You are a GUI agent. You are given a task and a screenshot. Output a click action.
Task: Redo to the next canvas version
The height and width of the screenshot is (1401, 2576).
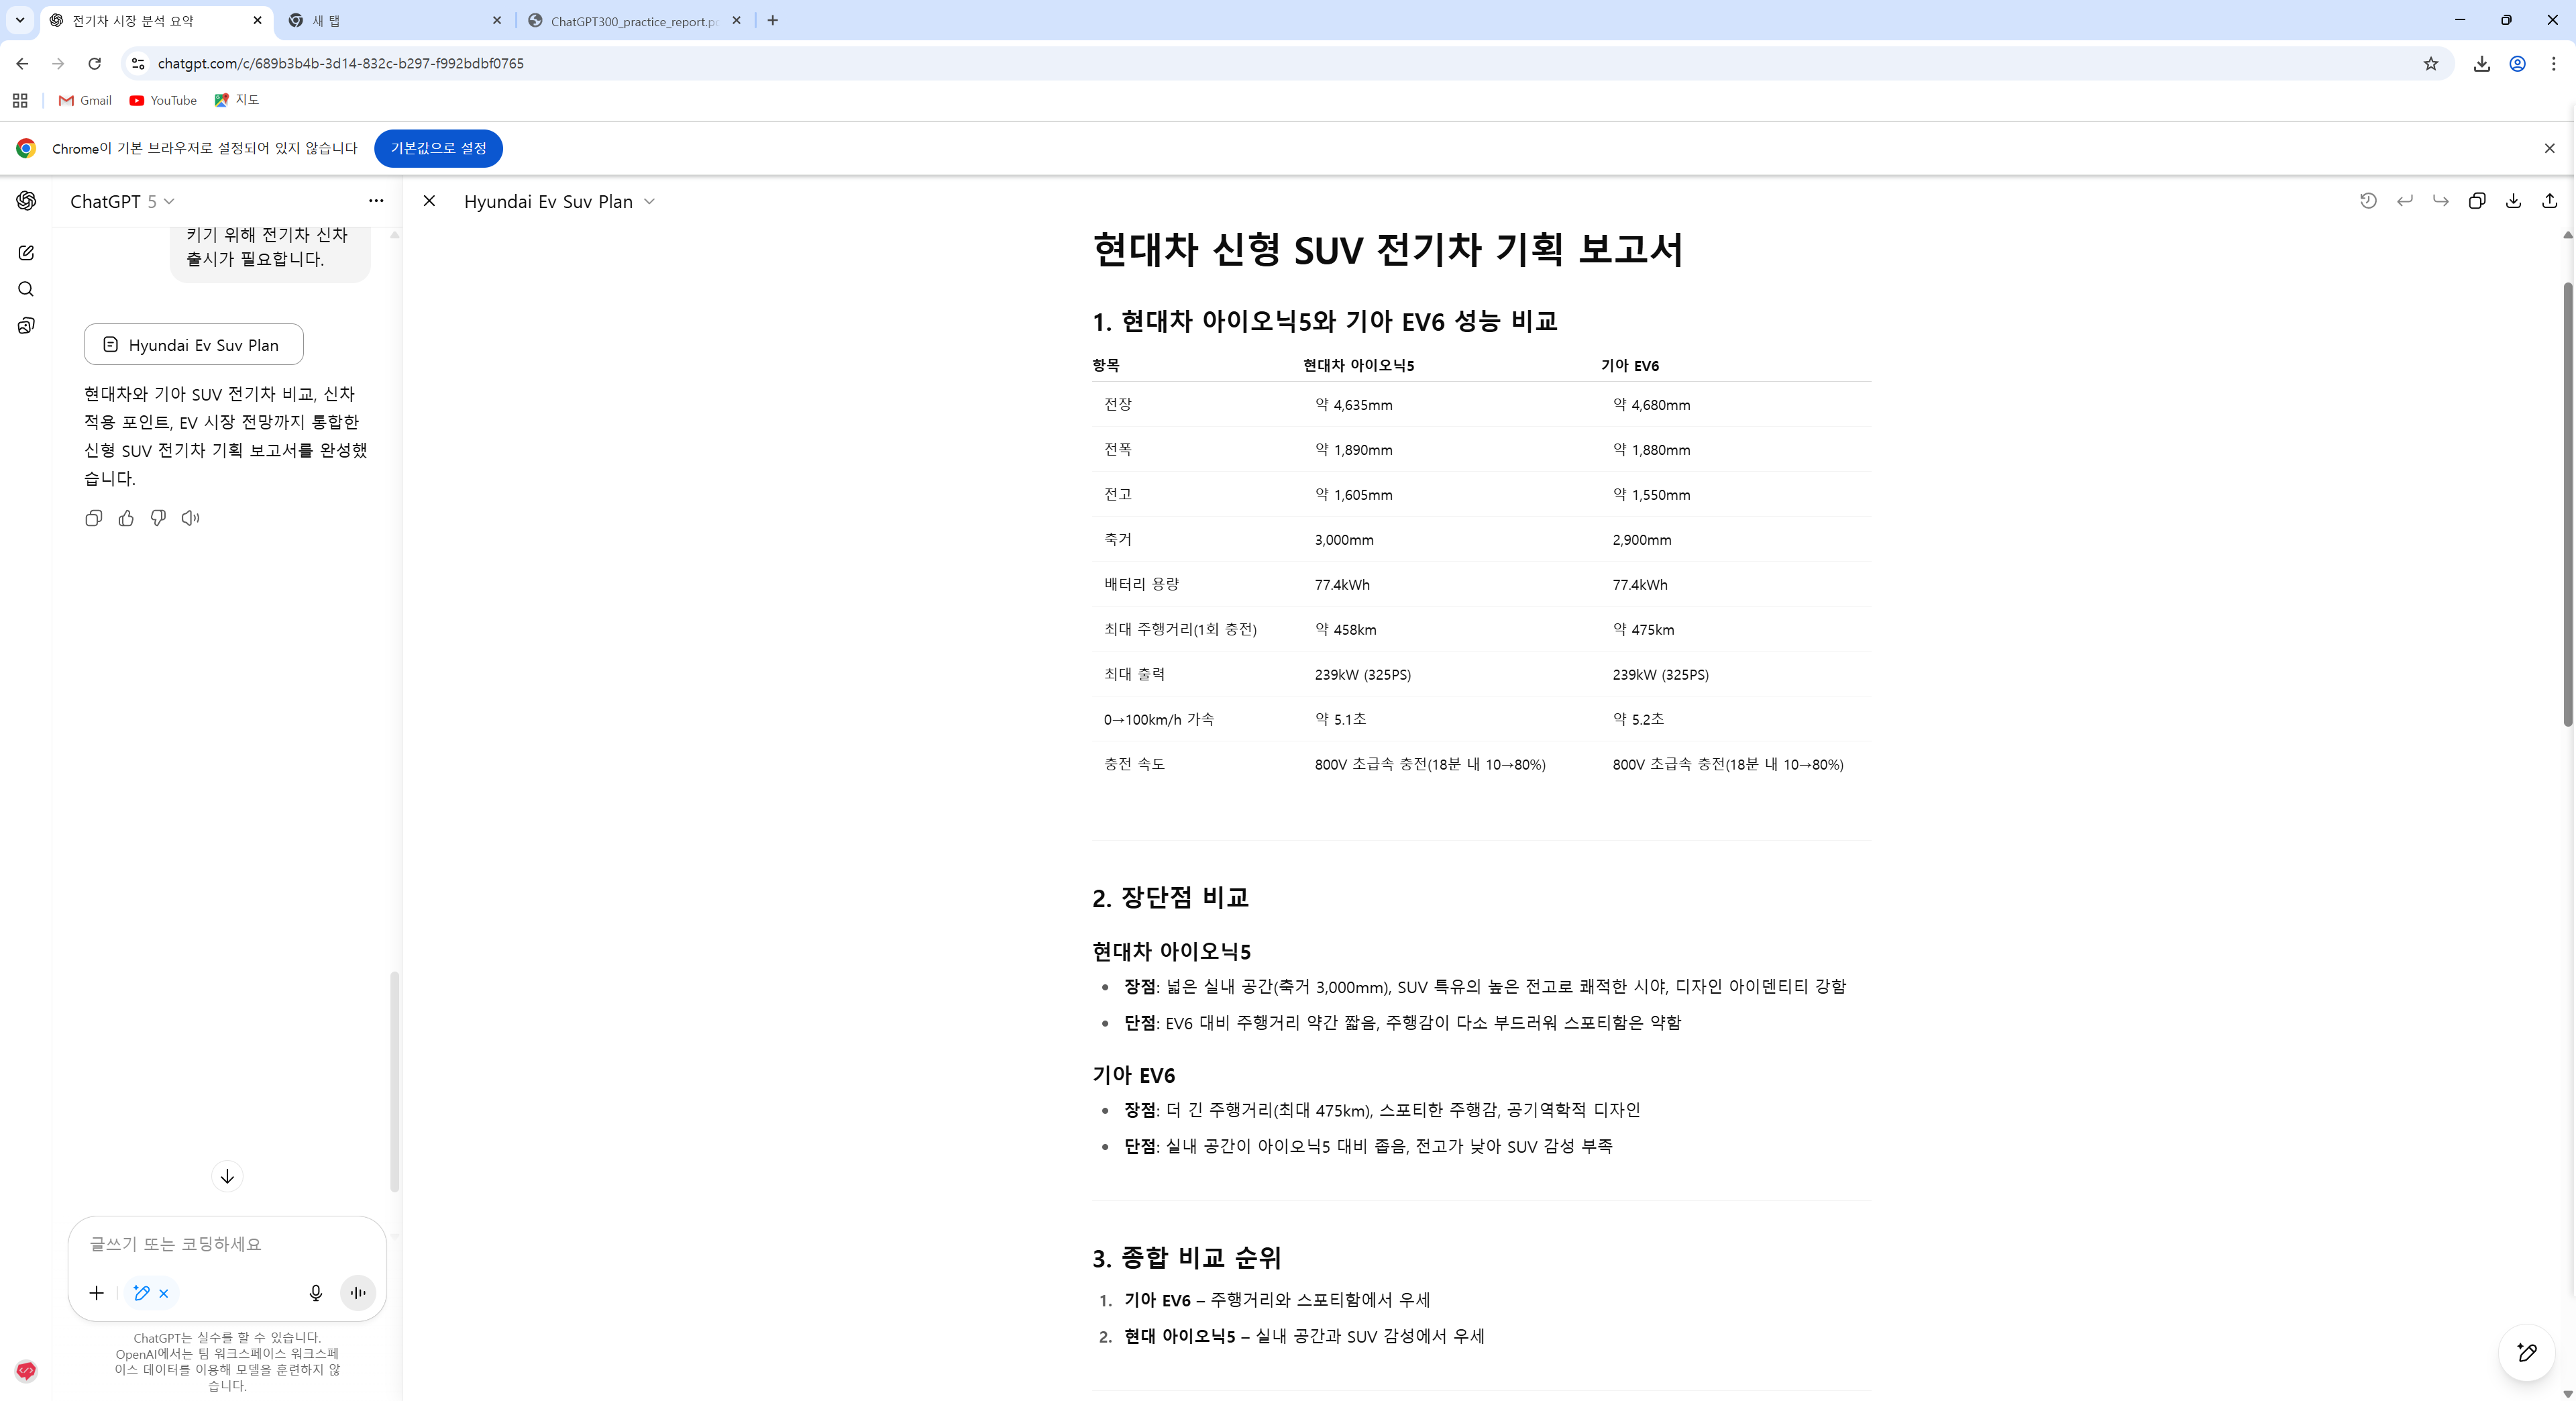[x=2441, y=201]
